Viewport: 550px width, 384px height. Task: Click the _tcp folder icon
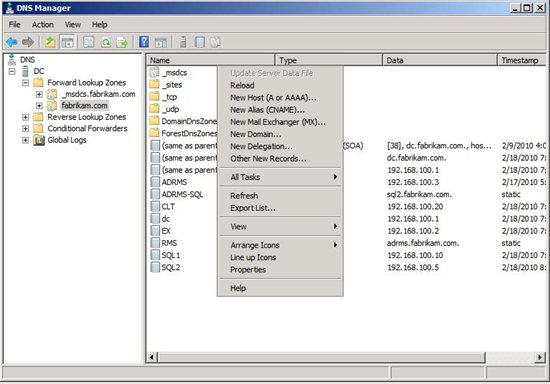pyautogui.click(x=154, y=97)
